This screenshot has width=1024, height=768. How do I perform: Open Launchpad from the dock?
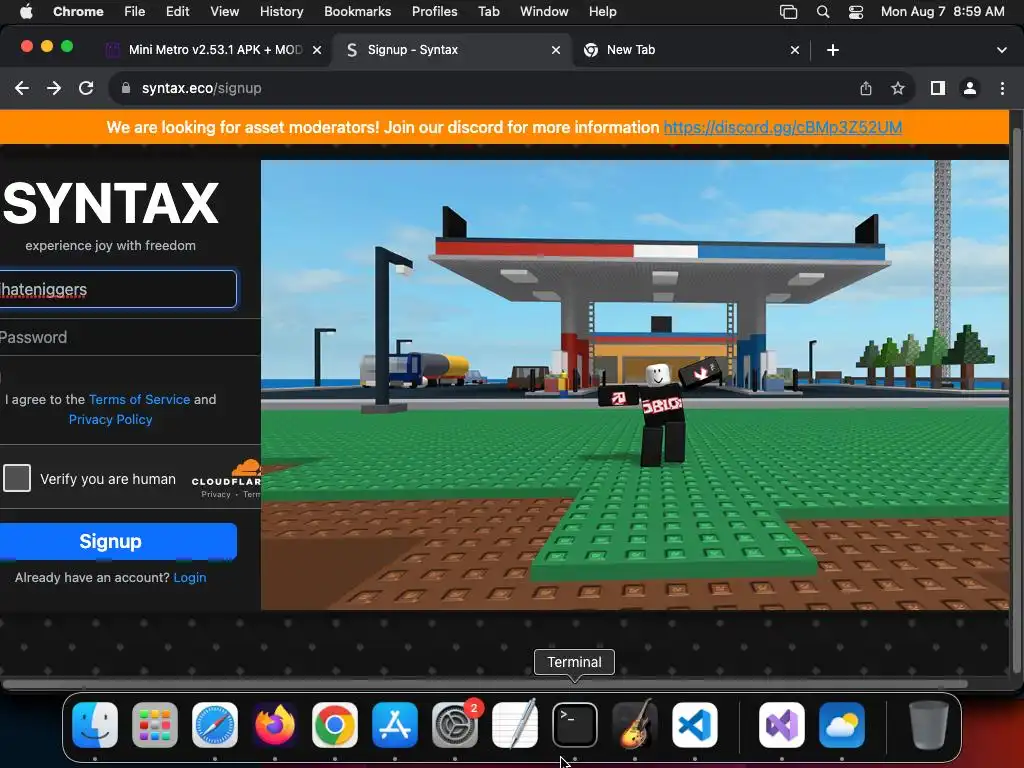155,725
